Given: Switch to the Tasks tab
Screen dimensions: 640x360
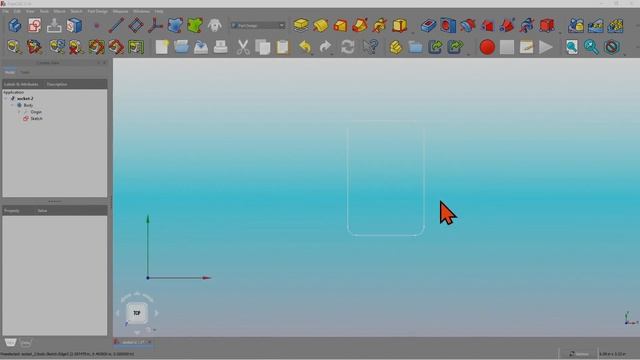Looking at the screenshot, I should [25, 72].
